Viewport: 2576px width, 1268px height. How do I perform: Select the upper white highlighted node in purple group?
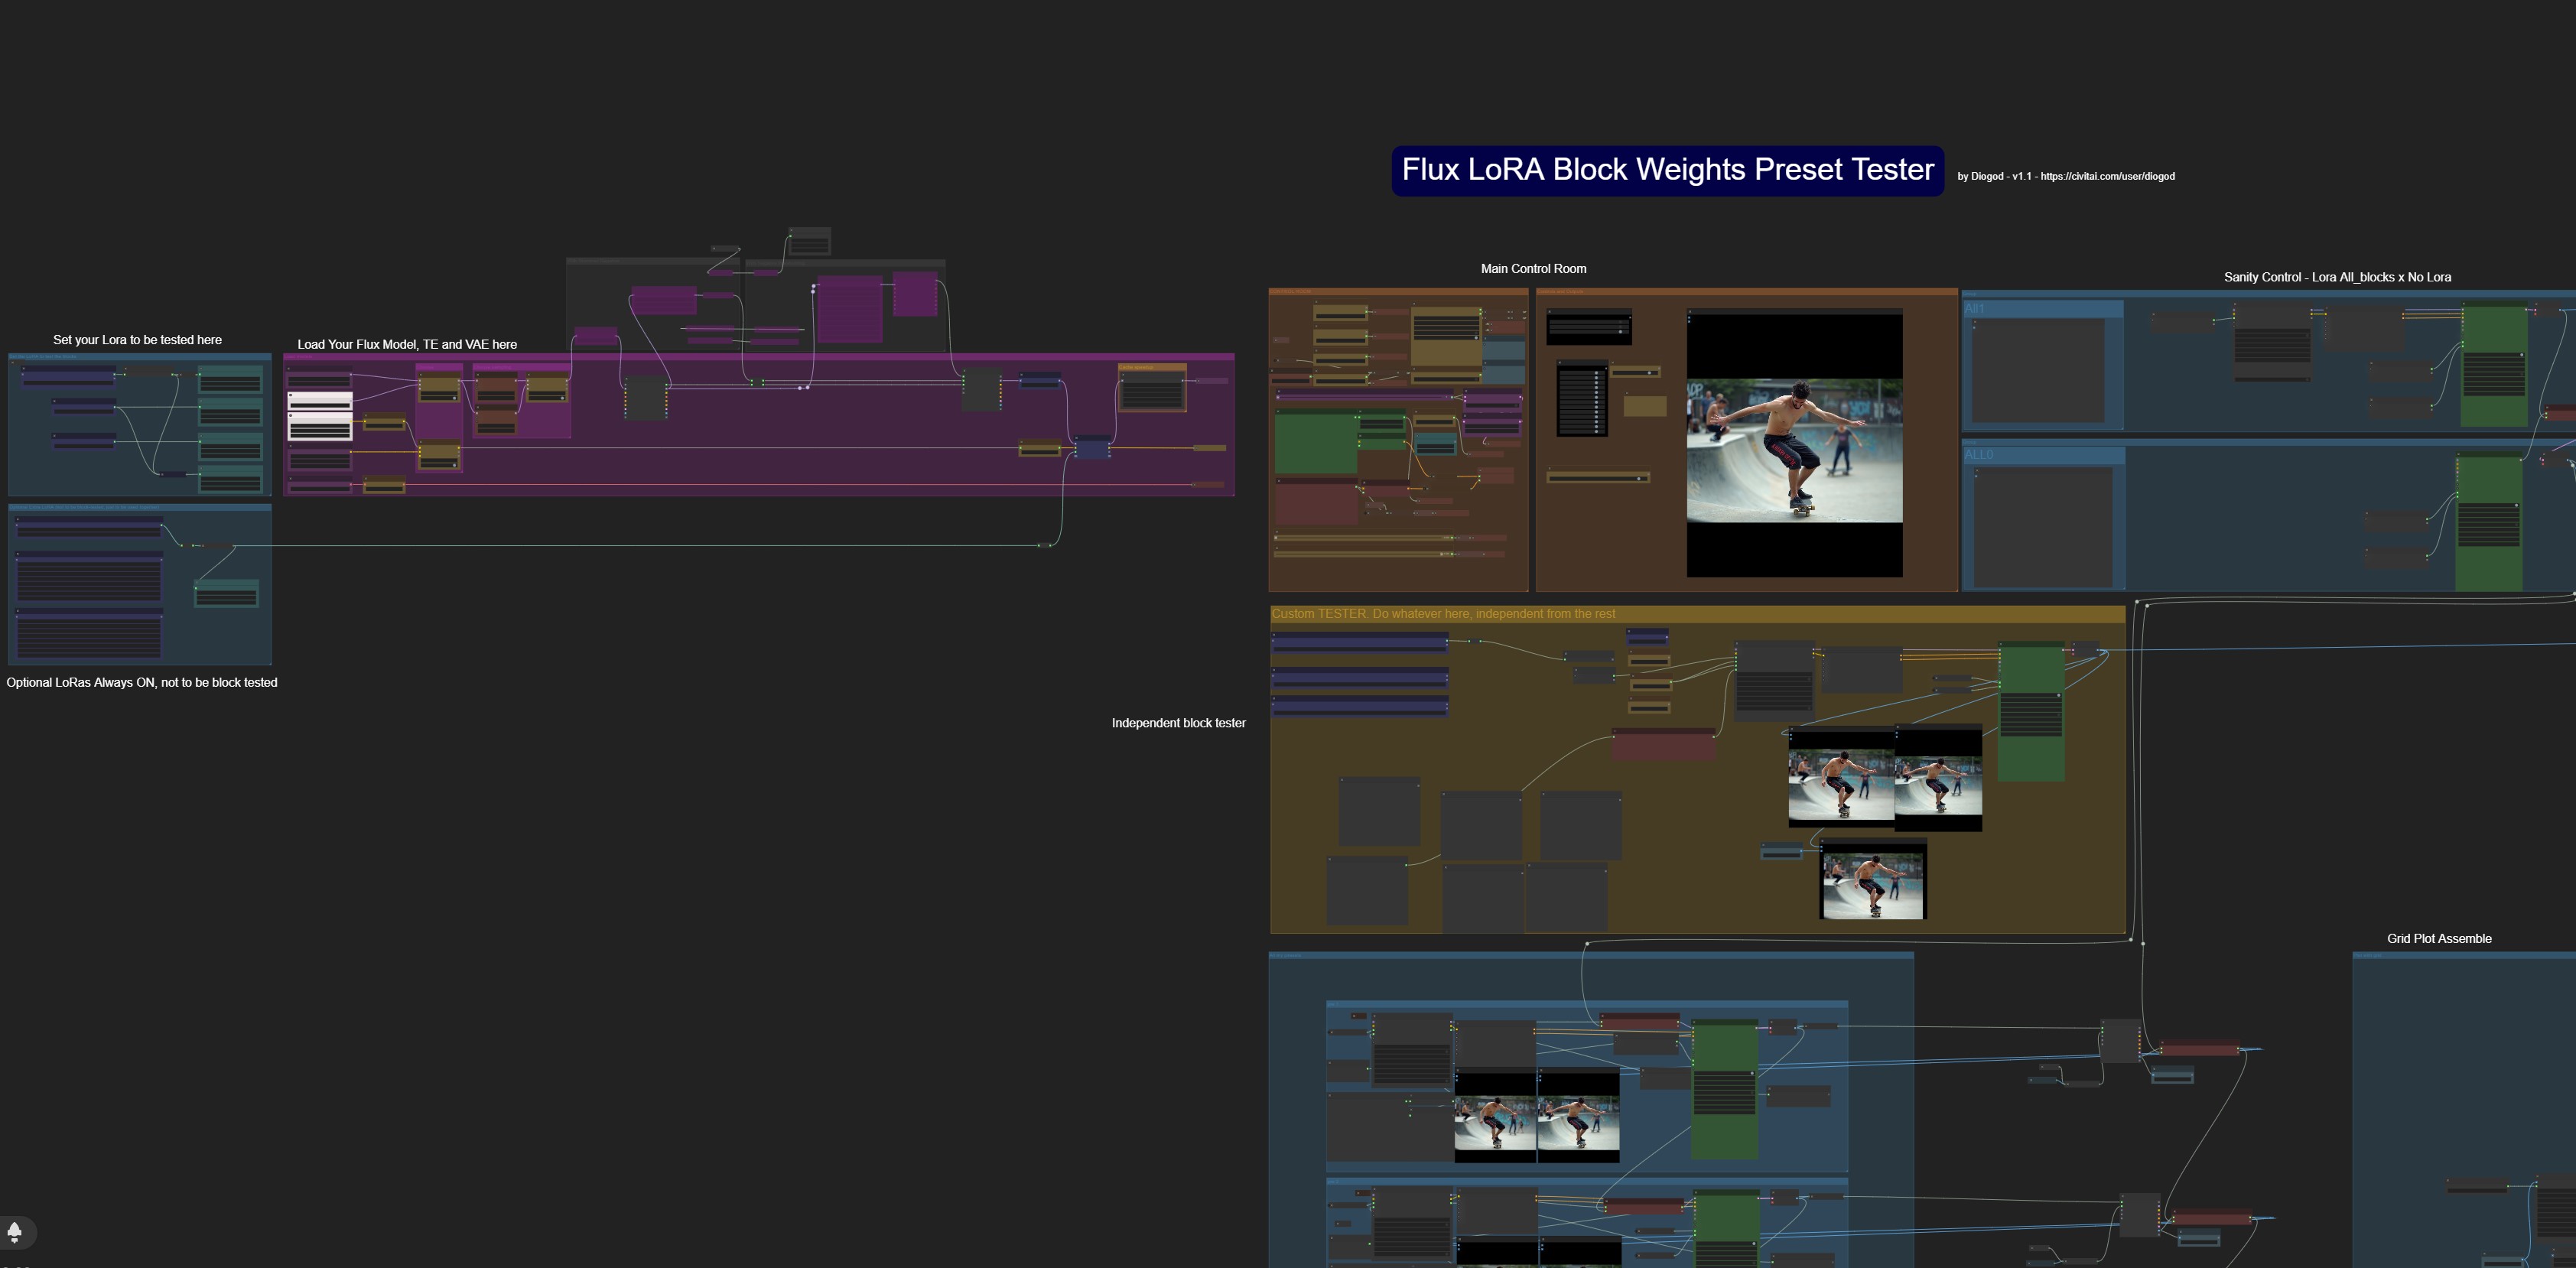320,400
